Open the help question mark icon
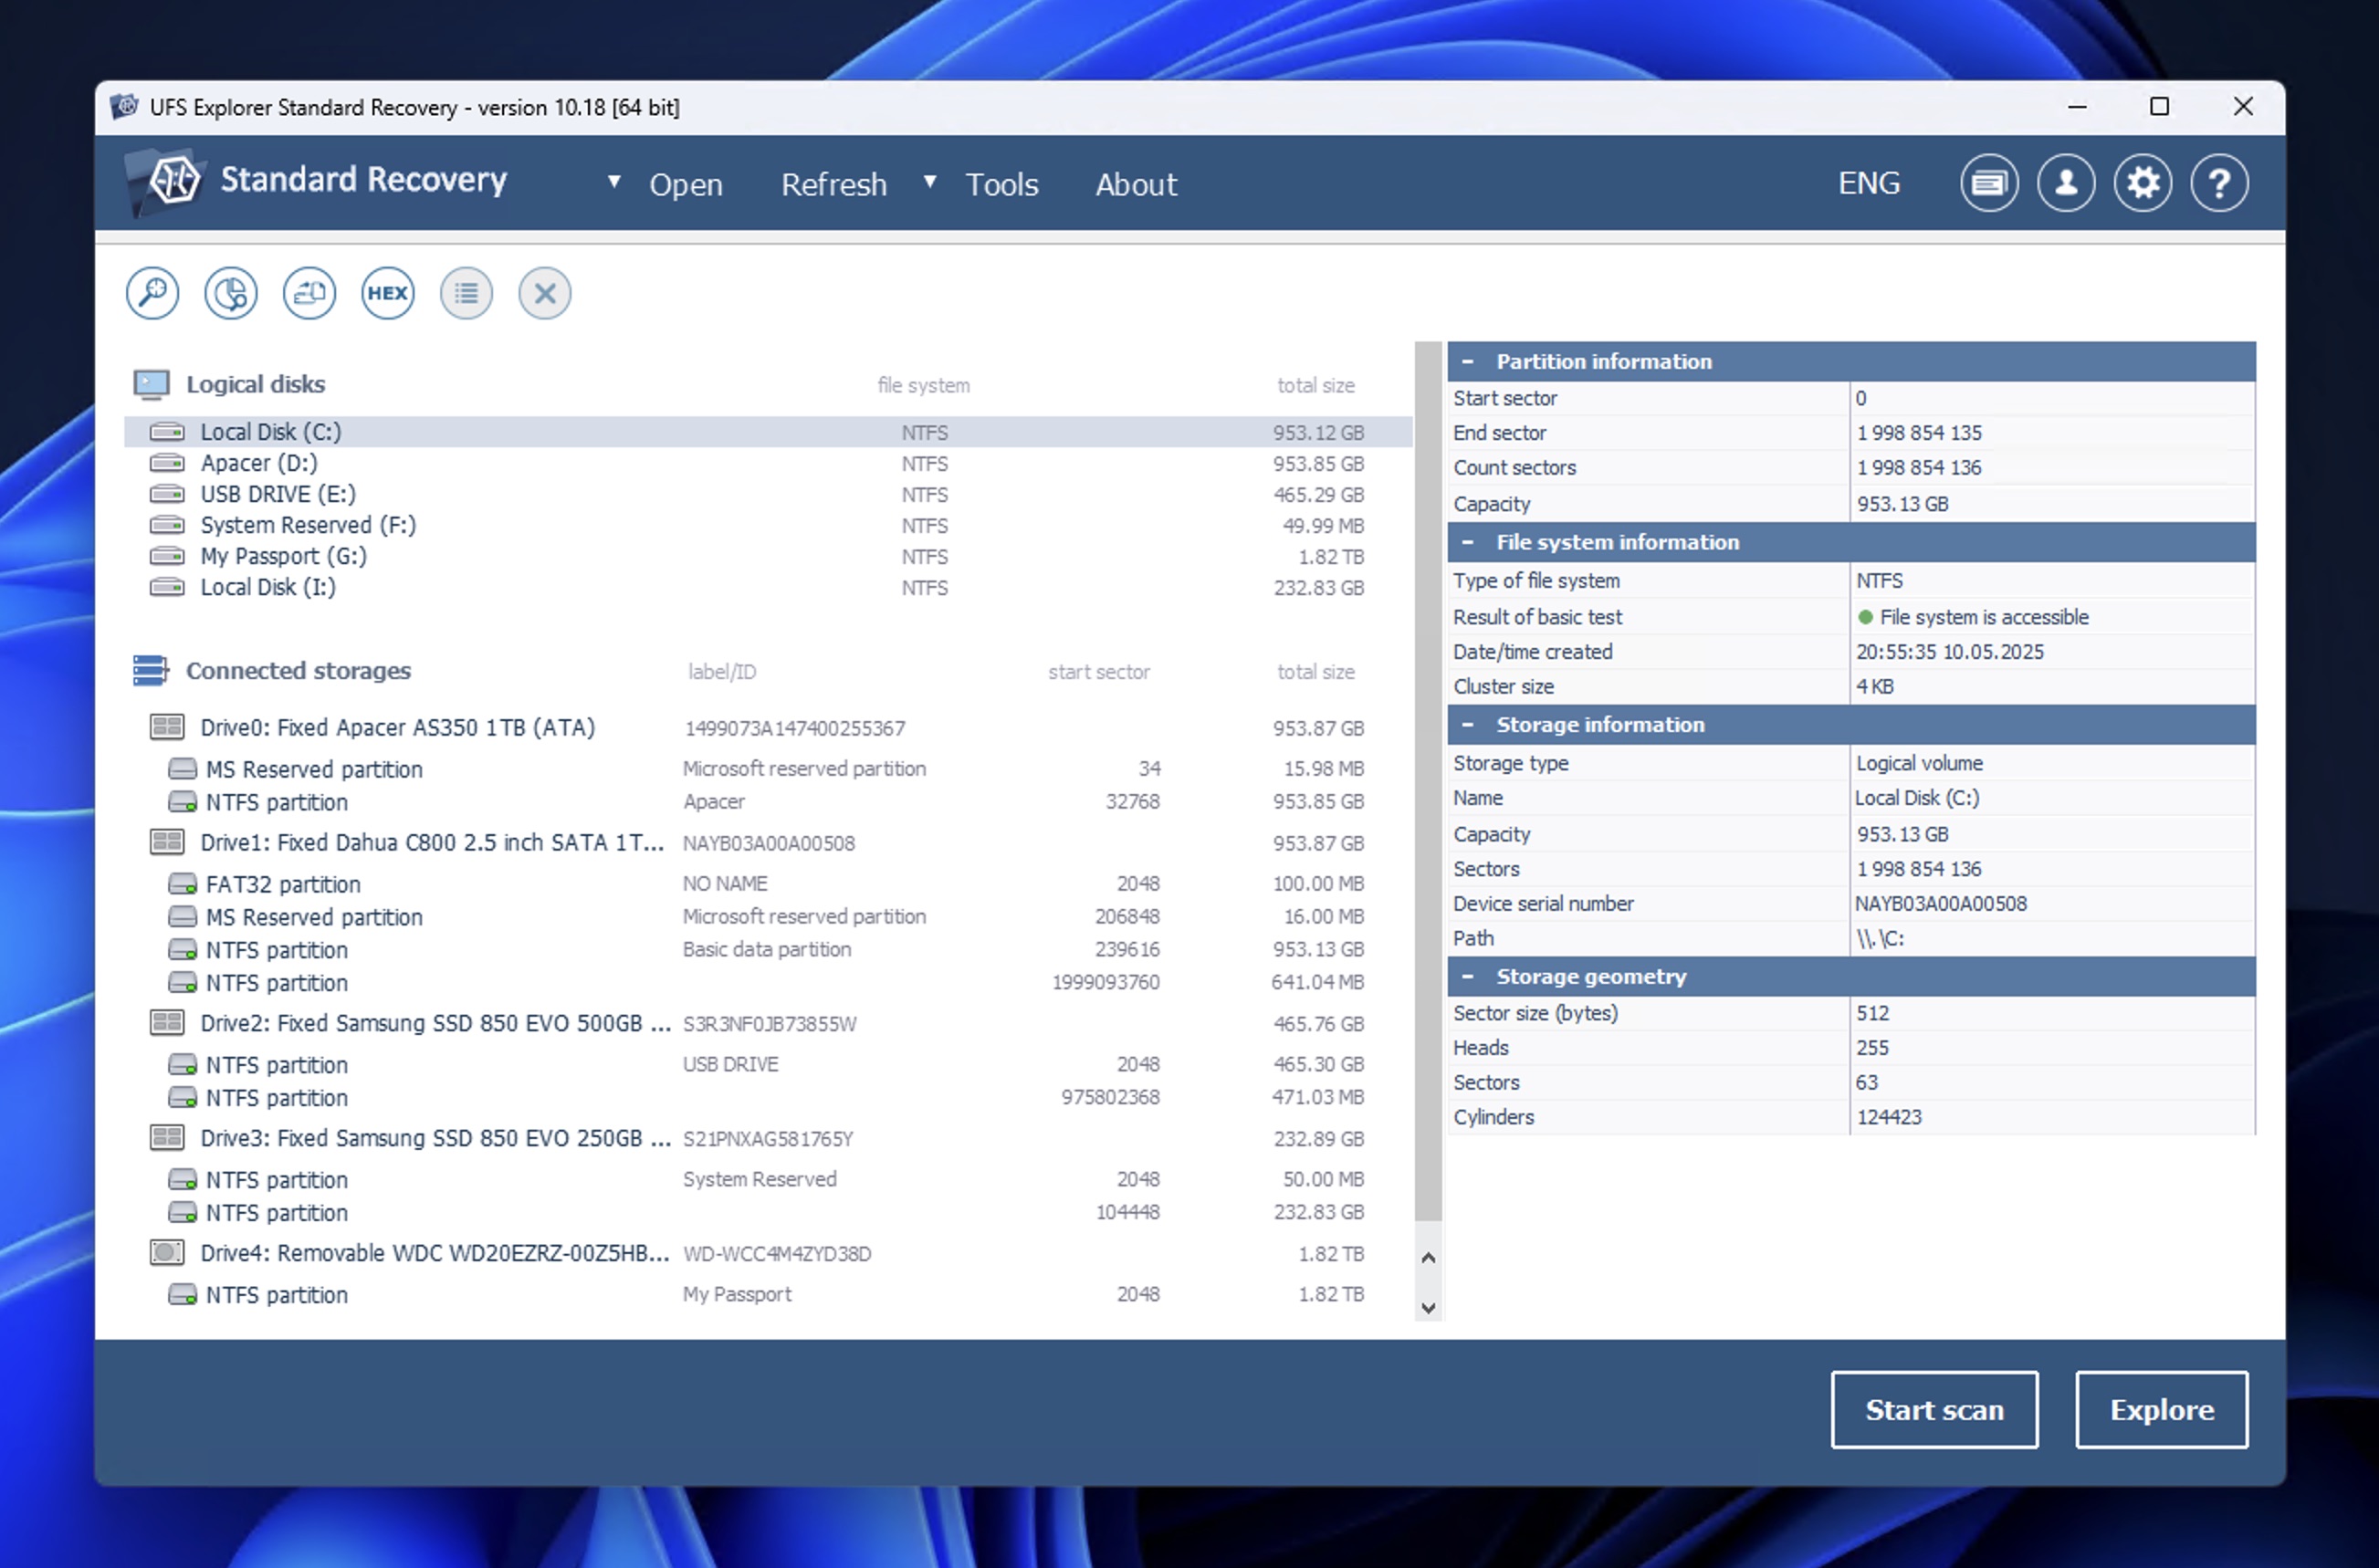 click(x=2220, y=183)
